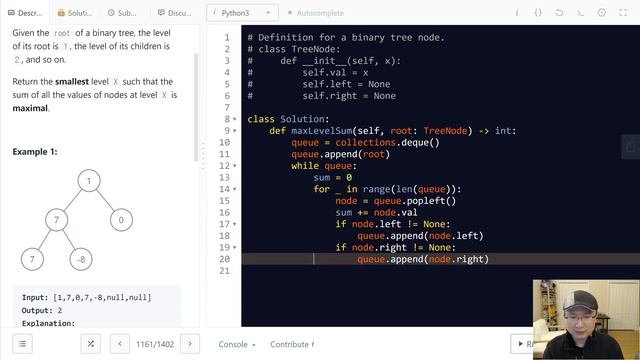
Task: Click the panel divider drag handle
Action: 203,155
